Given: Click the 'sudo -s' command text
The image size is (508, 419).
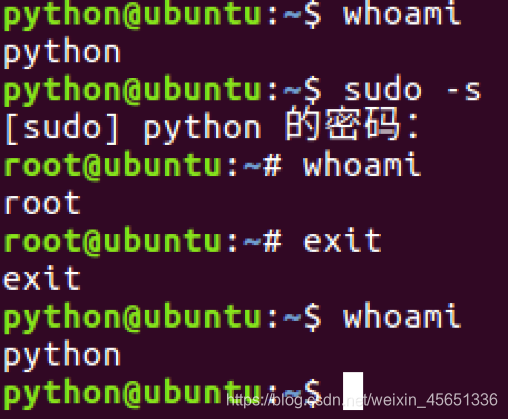Looking at the screenshot, I should [x=412, y=89].
